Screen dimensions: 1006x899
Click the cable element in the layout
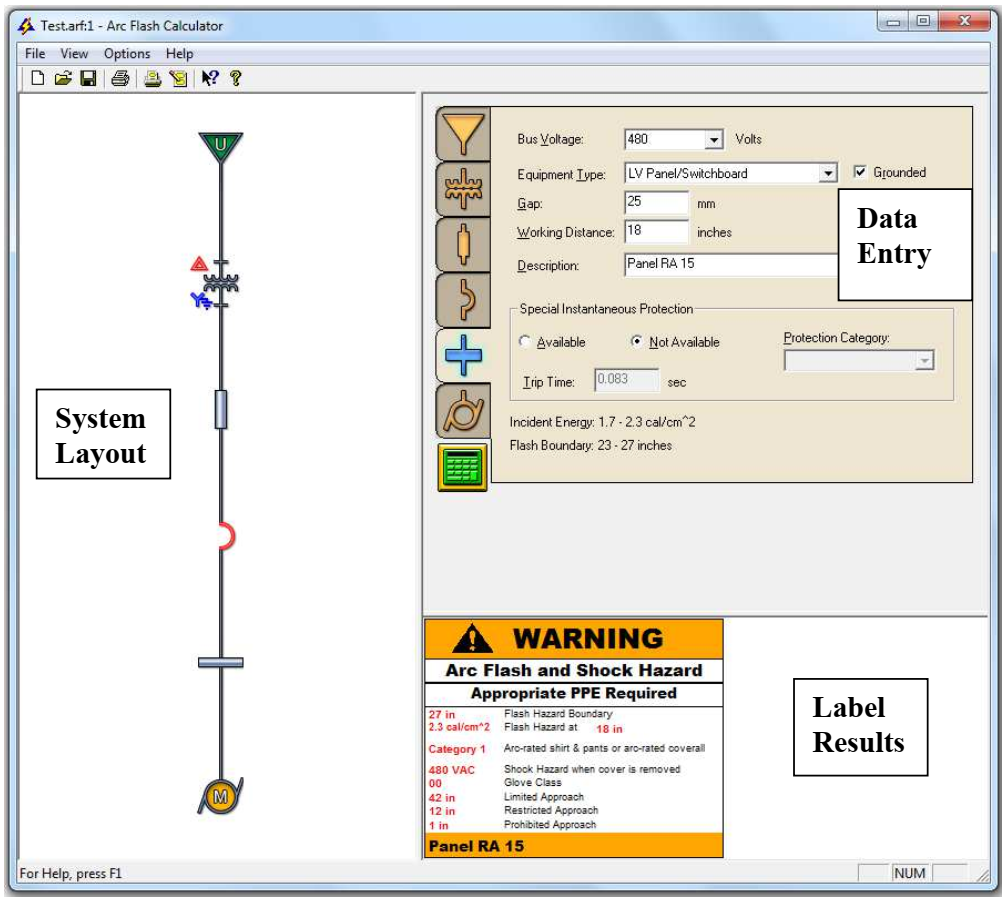tap(221, 409)
